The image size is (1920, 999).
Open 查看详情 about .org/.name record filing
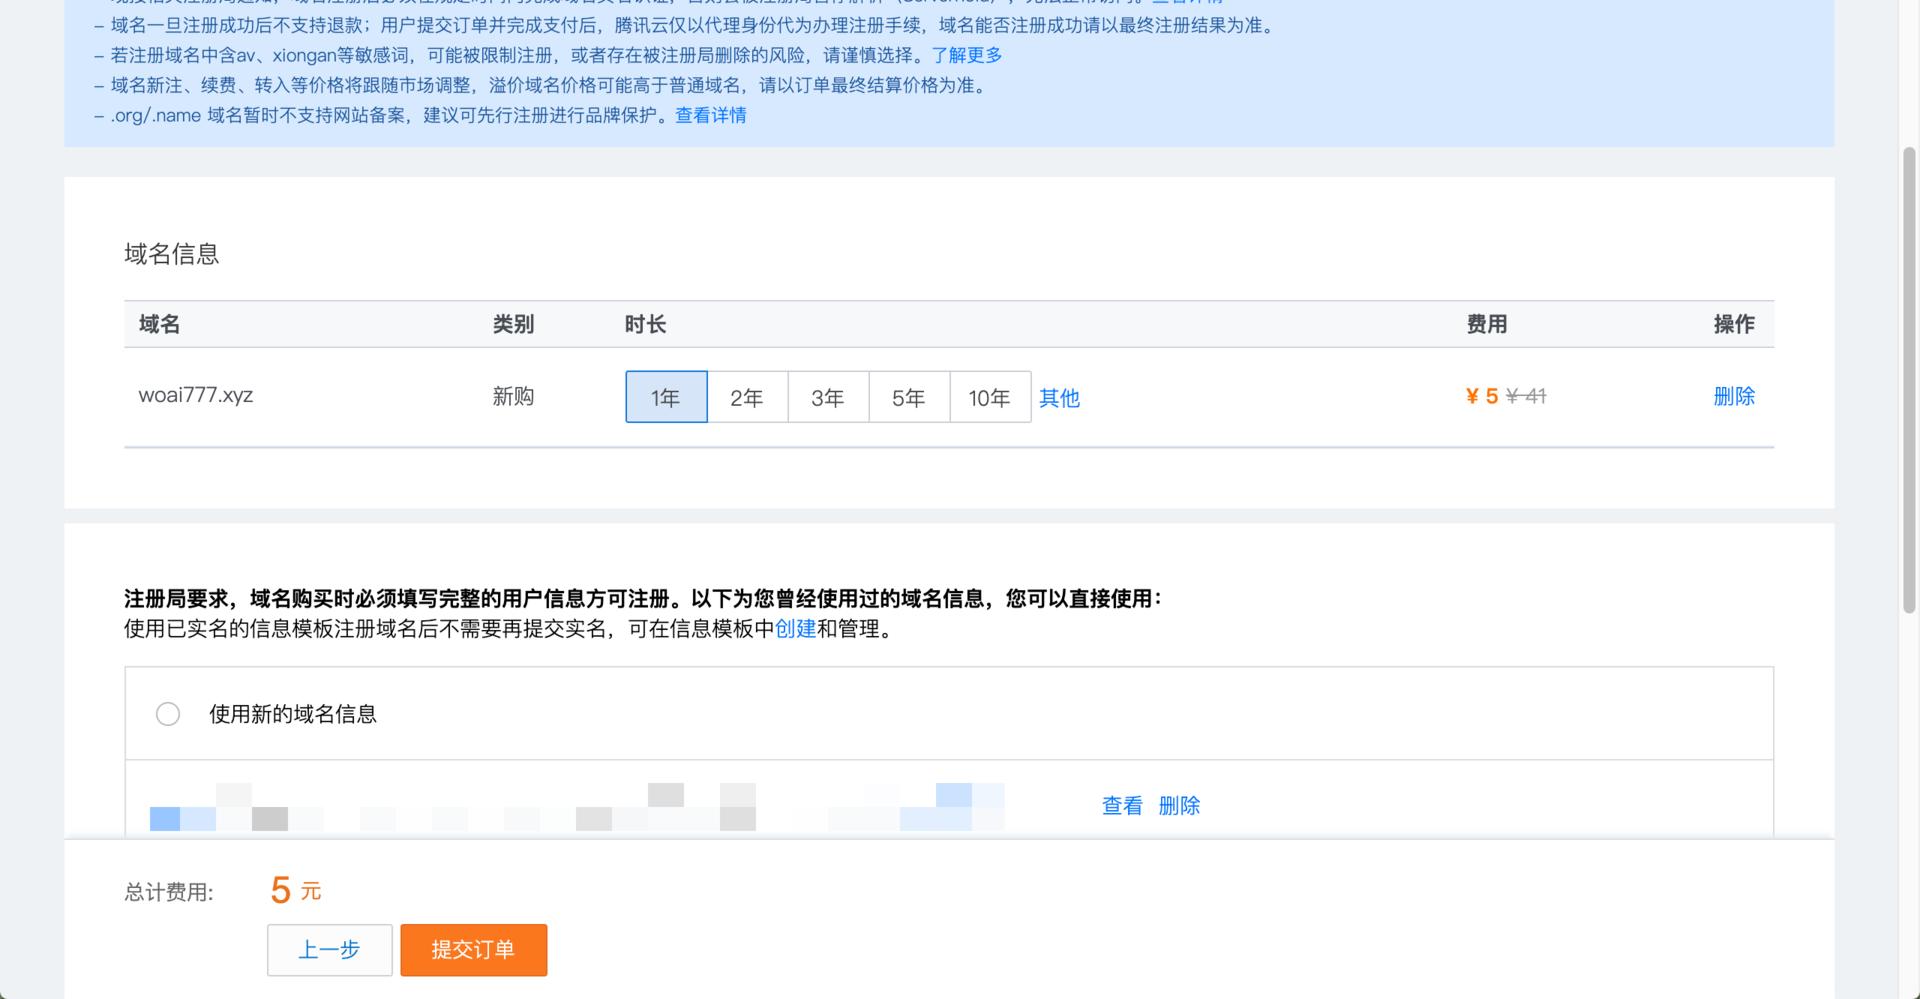[710, 115]
